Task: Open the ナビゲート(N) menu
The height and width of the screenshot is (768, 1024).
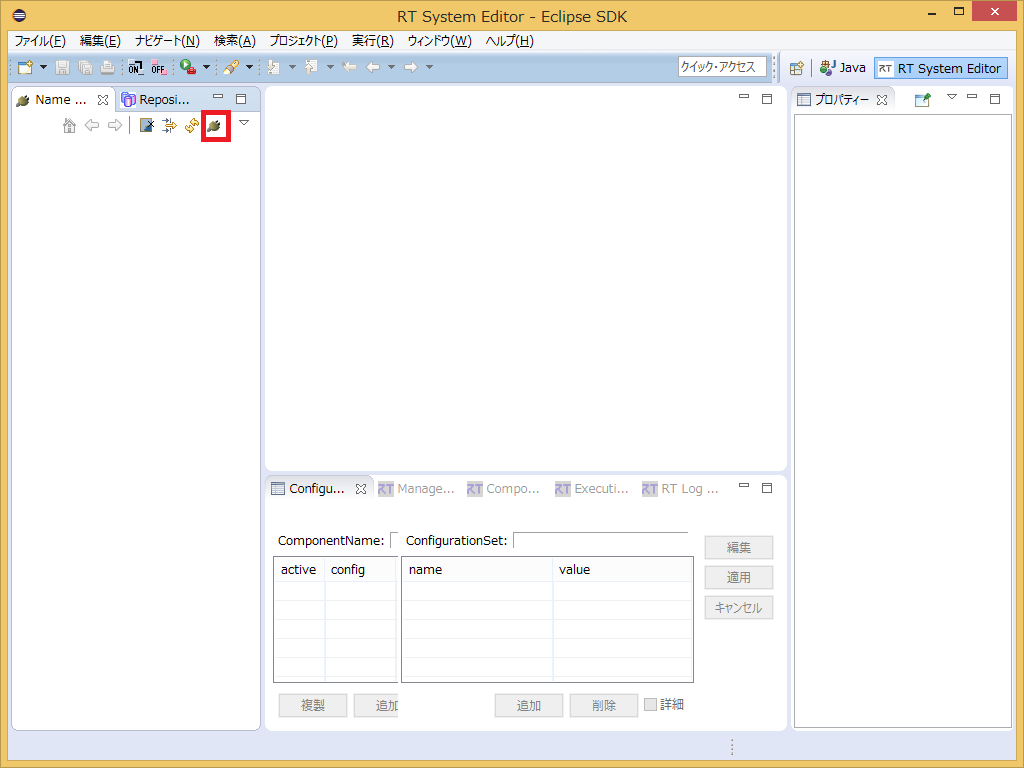Action: pos(167,40)
